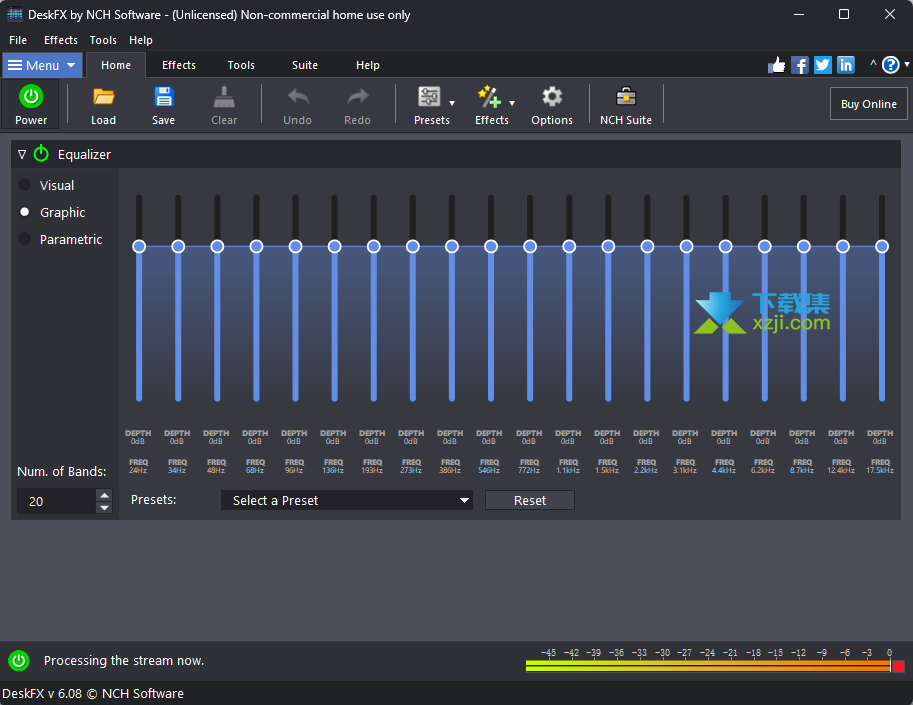This screenshot has width=913, height=705.
Task: Open the File menu
Action: tap(18, 40)
